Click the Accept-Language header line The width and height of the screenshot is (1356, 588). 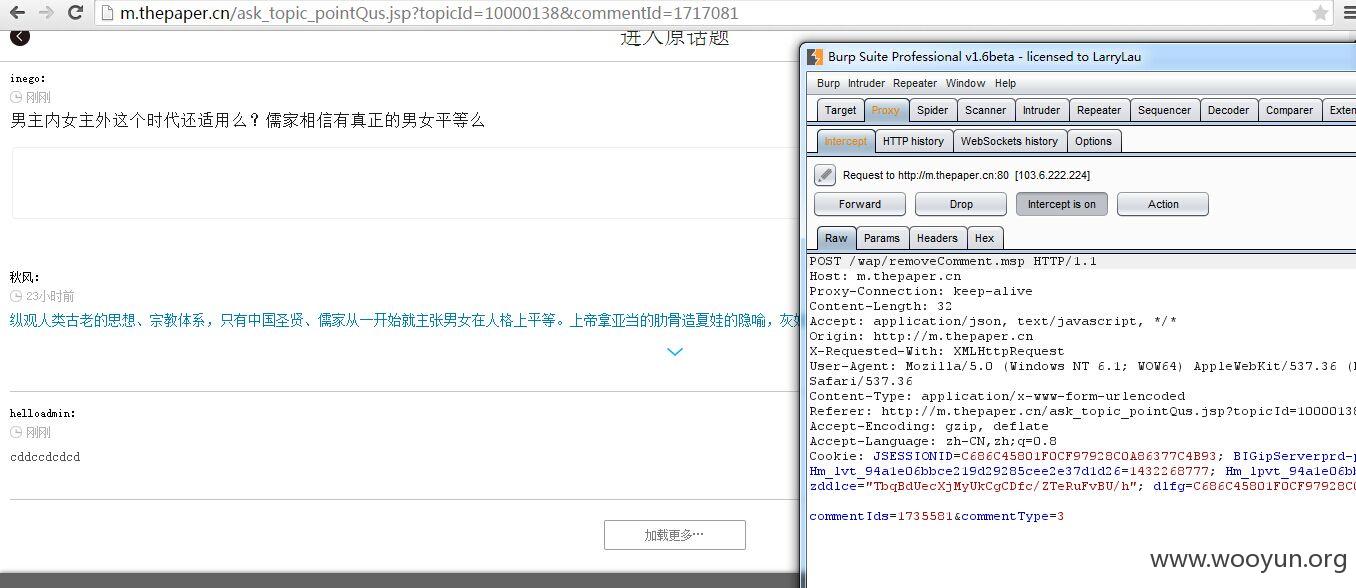933,441
